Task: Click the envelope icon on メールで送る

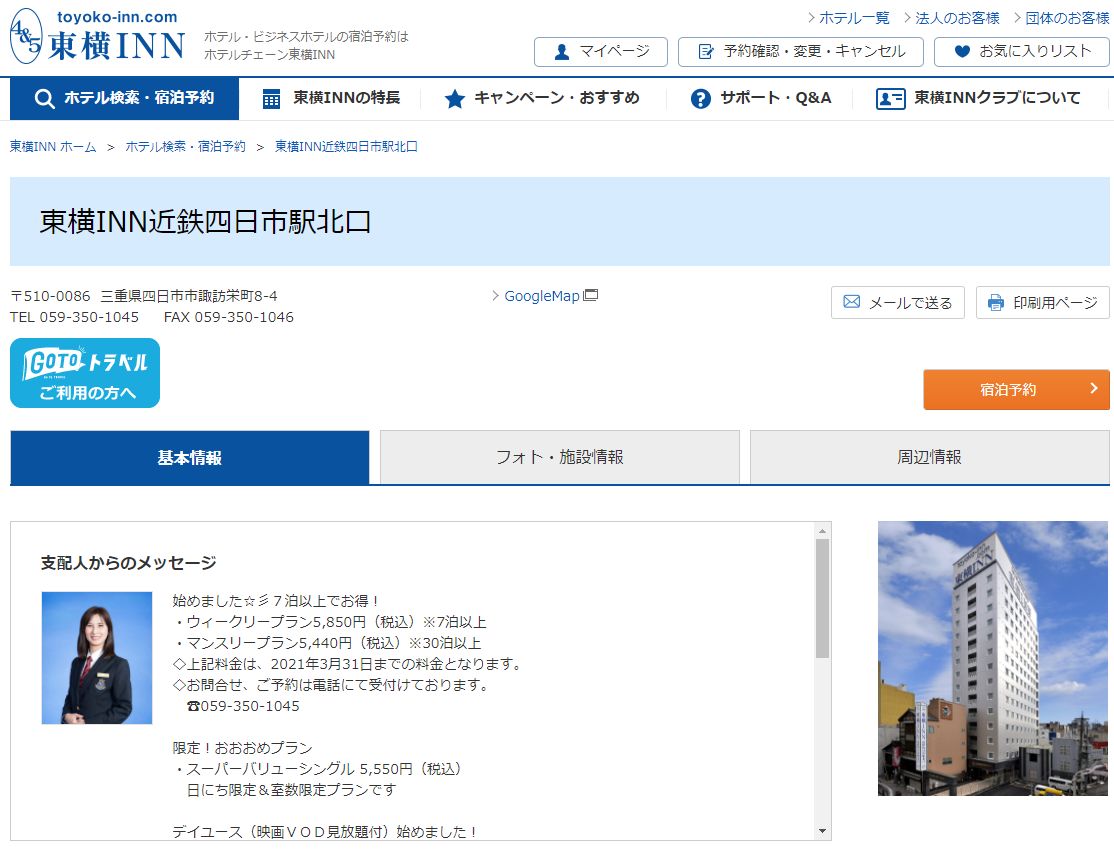Action: [851, 302]
